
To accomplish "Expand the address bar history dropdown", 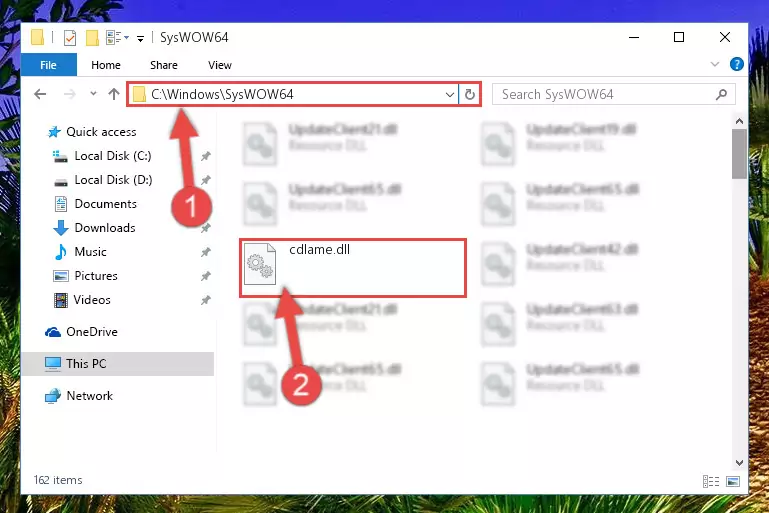I will [450, 94].
